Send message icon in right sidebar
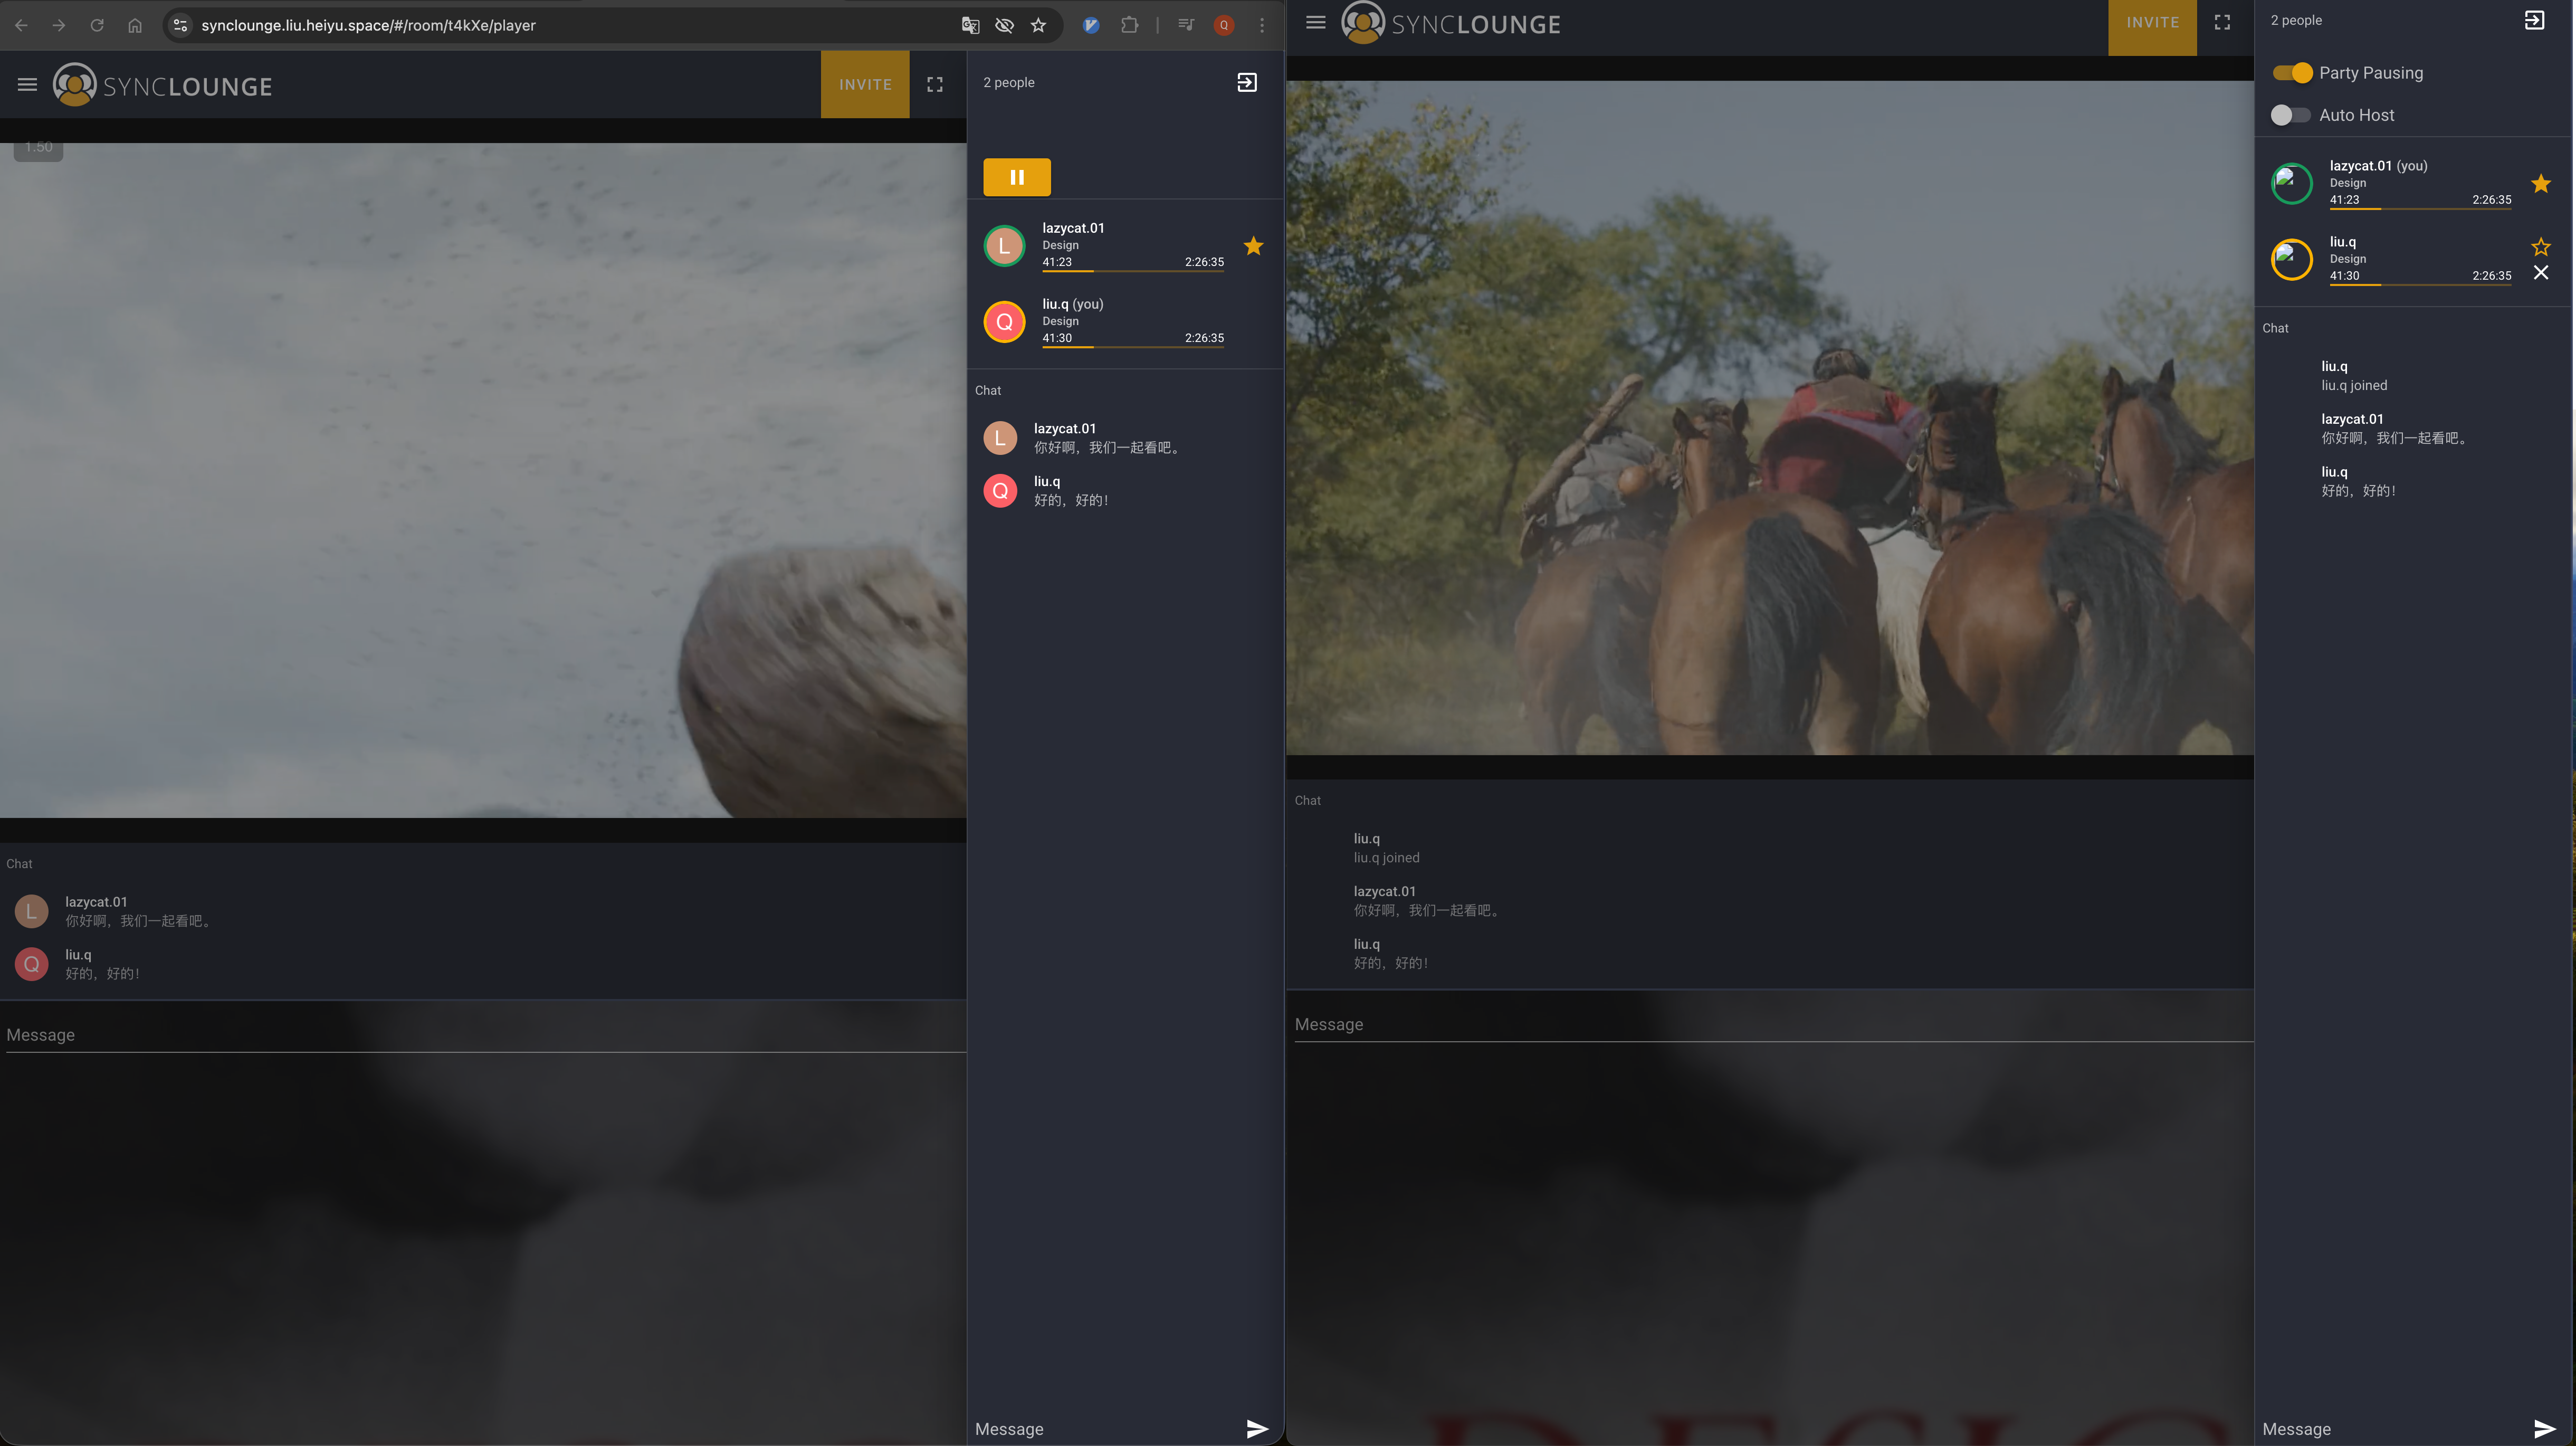Image resolution: width=2576 pixels, height=1446 pixels. coord(2544,1429)
